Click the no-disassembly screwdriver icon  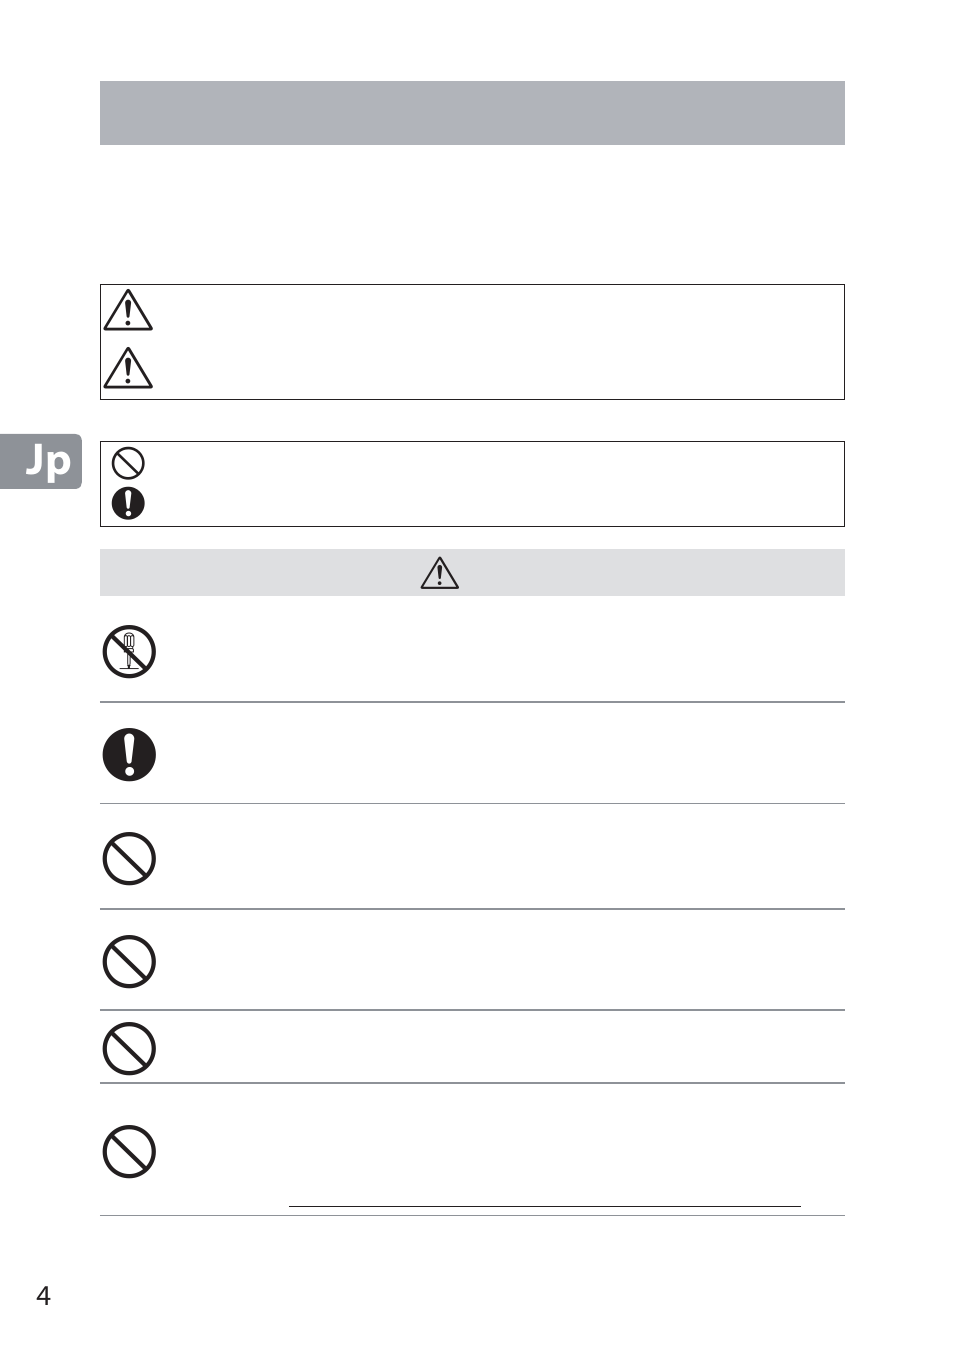129,652
